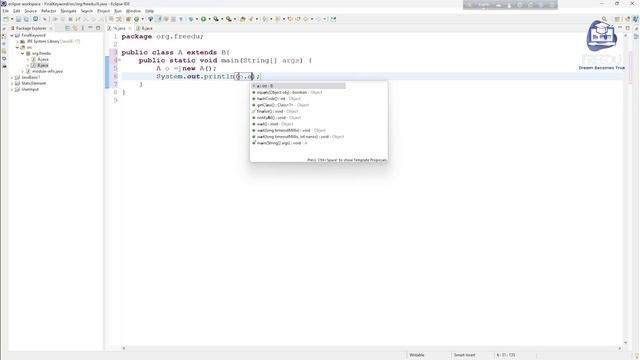Image resolution: width=640 pixels, height=360 pixels.
Task: Click the search magnifier icon at top right
Action: coord(604,19)
